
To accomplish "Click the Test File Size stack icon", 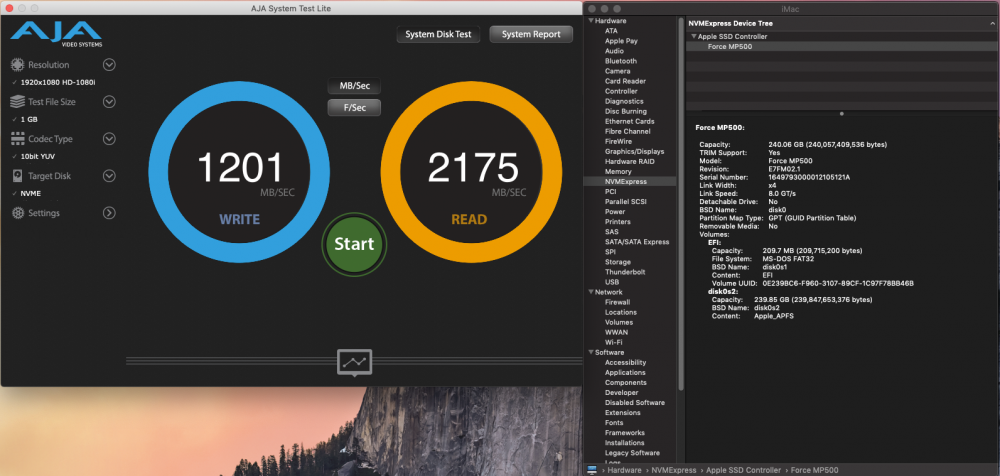I will pos(18,102).
